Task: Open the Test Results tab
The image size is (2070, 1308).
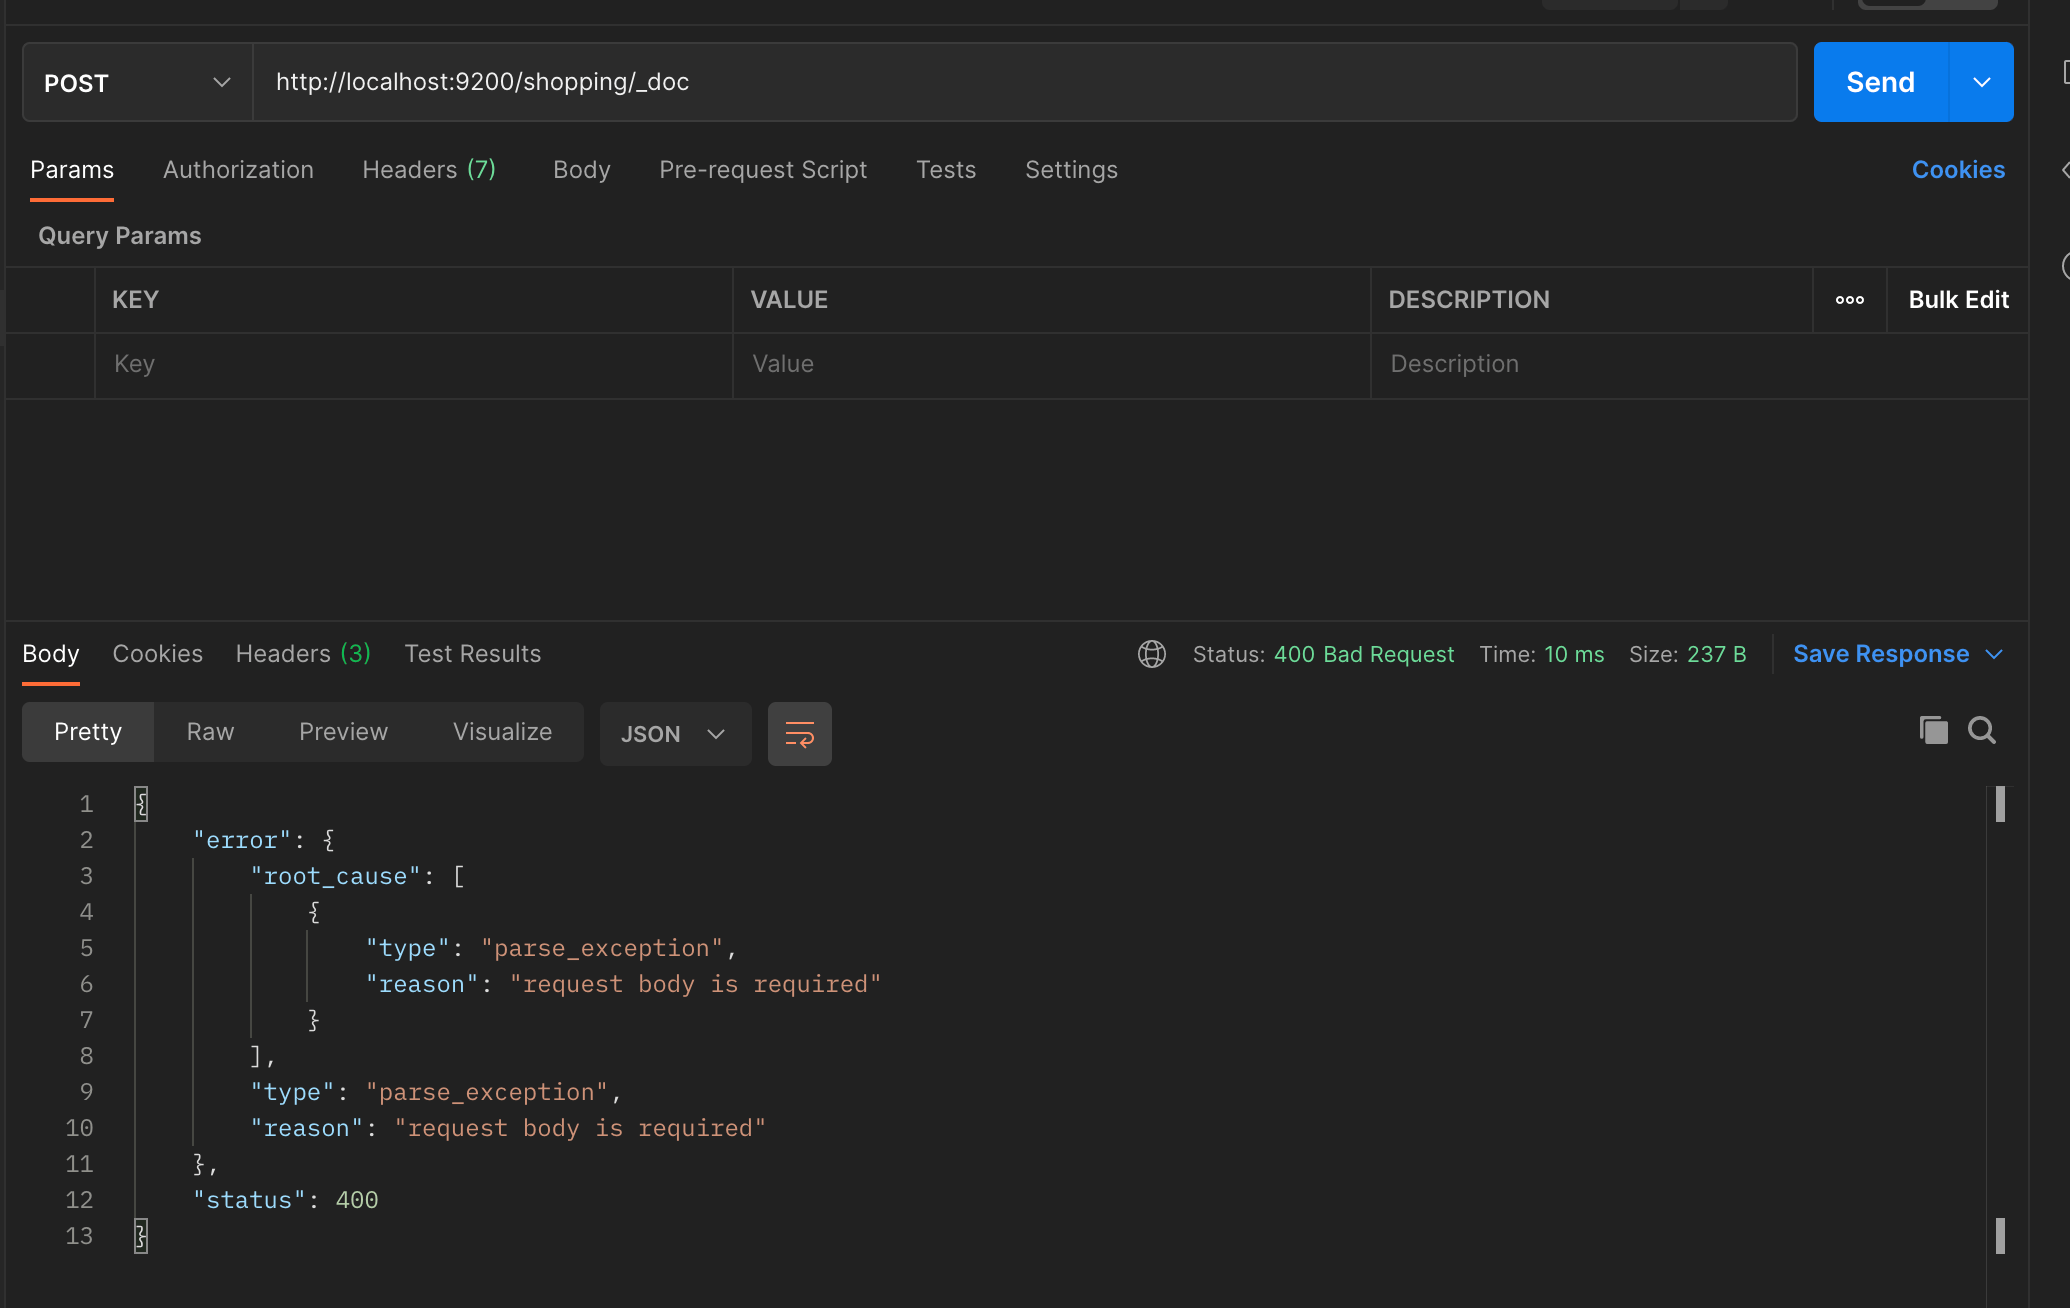Action: (473, 654)
